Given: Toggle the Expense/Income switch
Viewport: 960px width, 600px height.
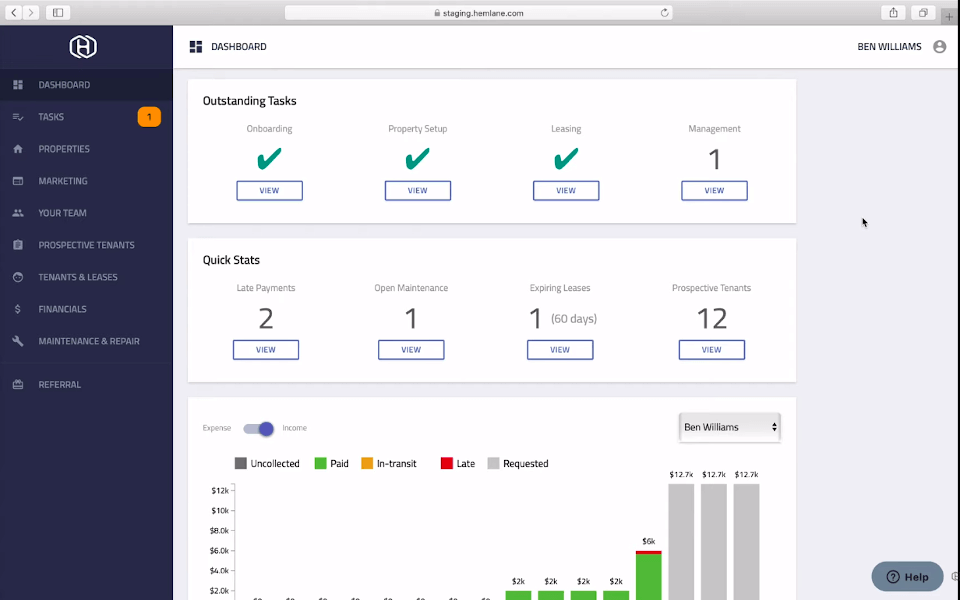Looking at the screenshot, I should [x=258, y=429].
